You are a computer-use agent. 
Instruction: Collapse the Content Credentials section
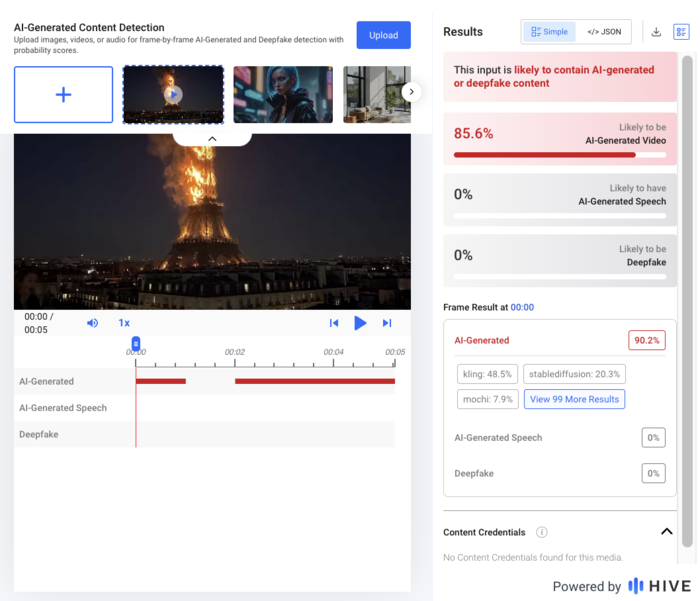pos(667,531)
